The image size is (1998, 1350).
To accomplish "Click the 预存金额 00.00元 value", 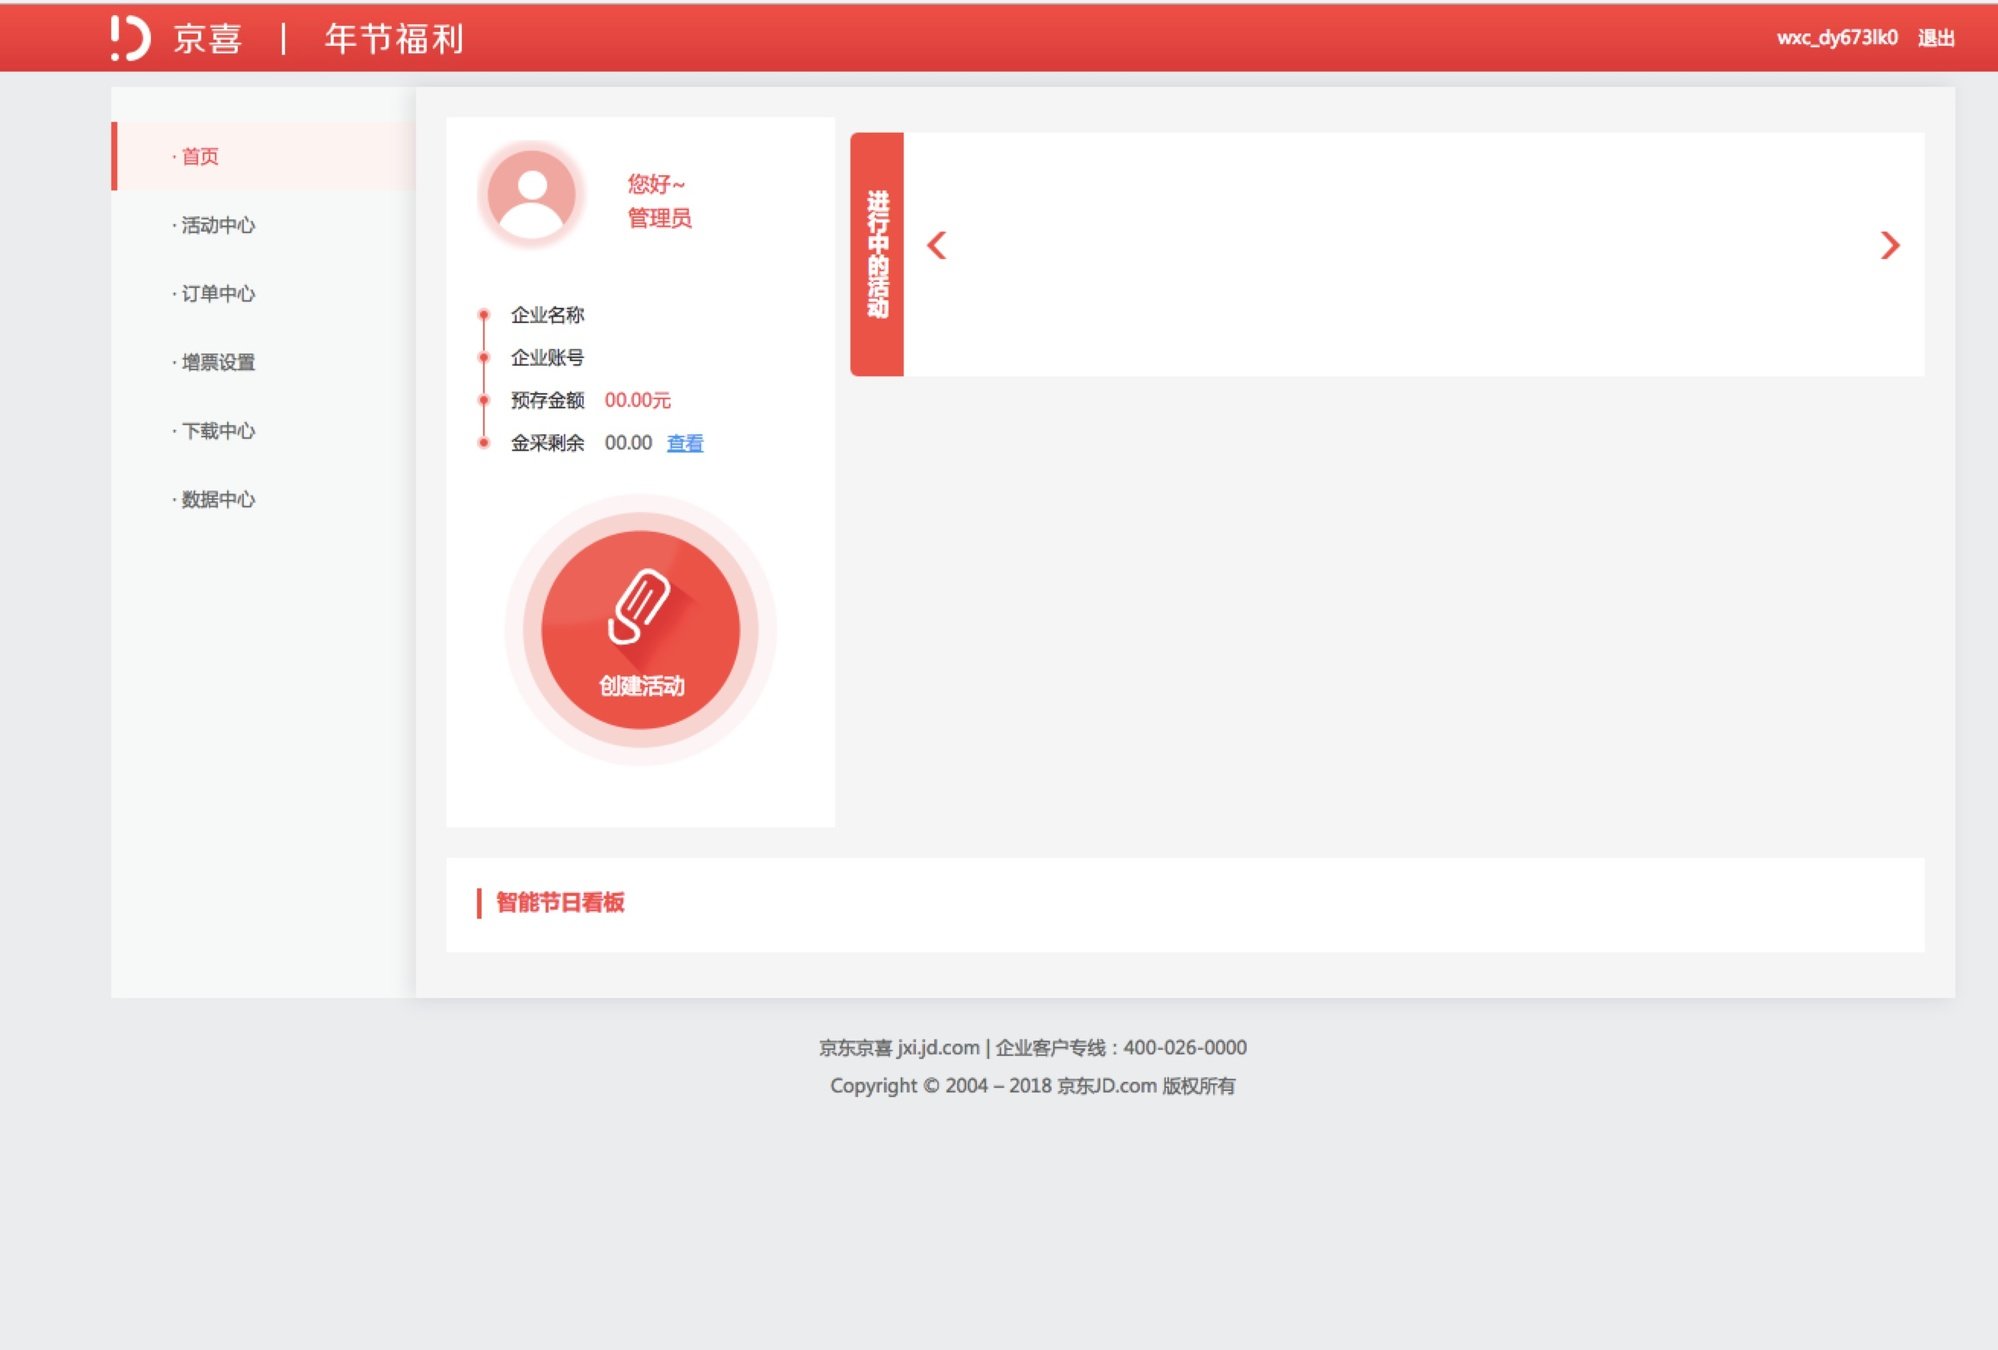I will click(637, 400).
